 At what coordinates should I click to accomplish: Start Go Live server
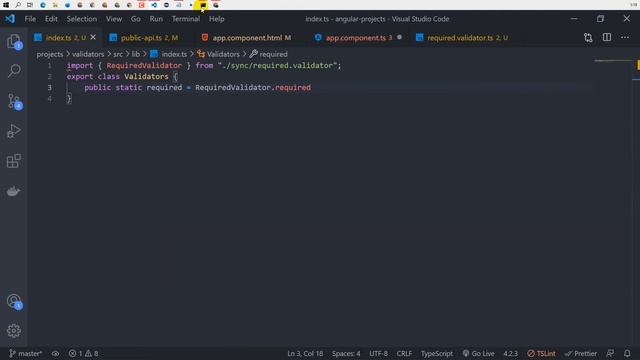point(478,353)
